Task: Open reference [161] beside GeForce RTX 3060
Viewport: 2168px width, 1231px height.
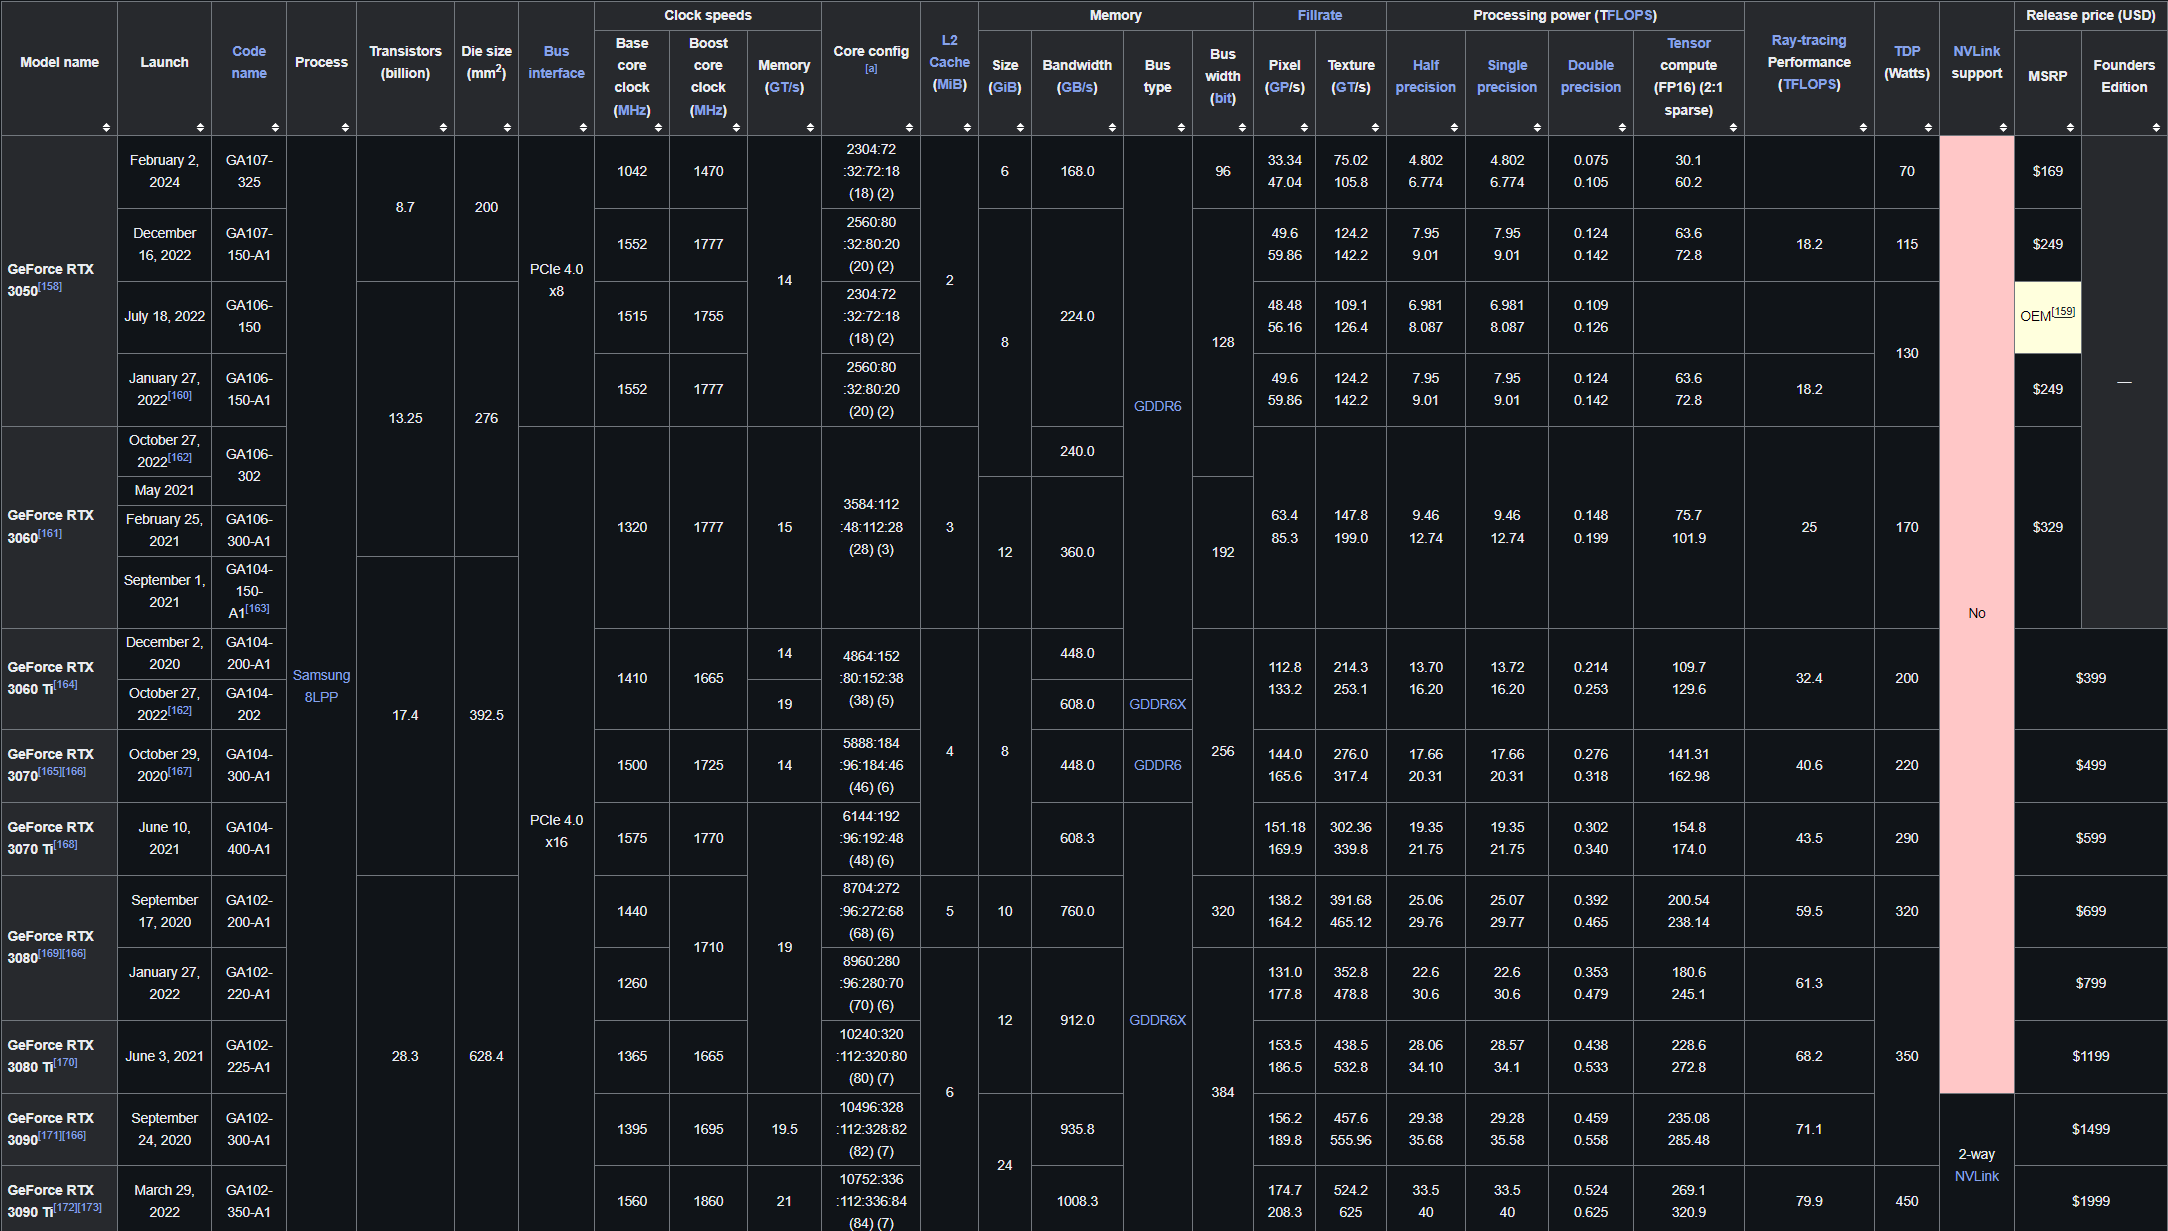Action: 50,533
